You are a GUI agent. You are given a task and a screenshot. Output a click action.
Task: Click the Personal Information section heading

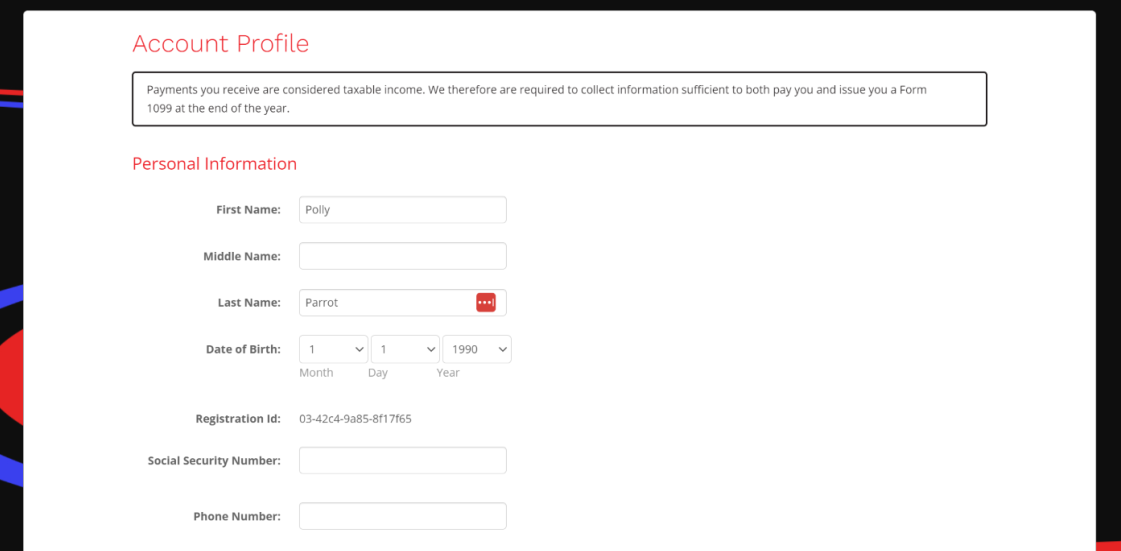pyautogui.click(x=214, y=164)
